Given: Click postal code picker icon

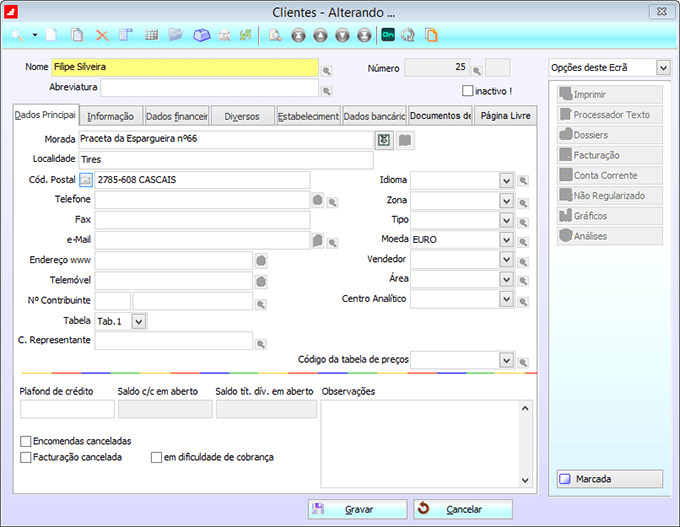Looking at the screenshot, I should (86, 180).
